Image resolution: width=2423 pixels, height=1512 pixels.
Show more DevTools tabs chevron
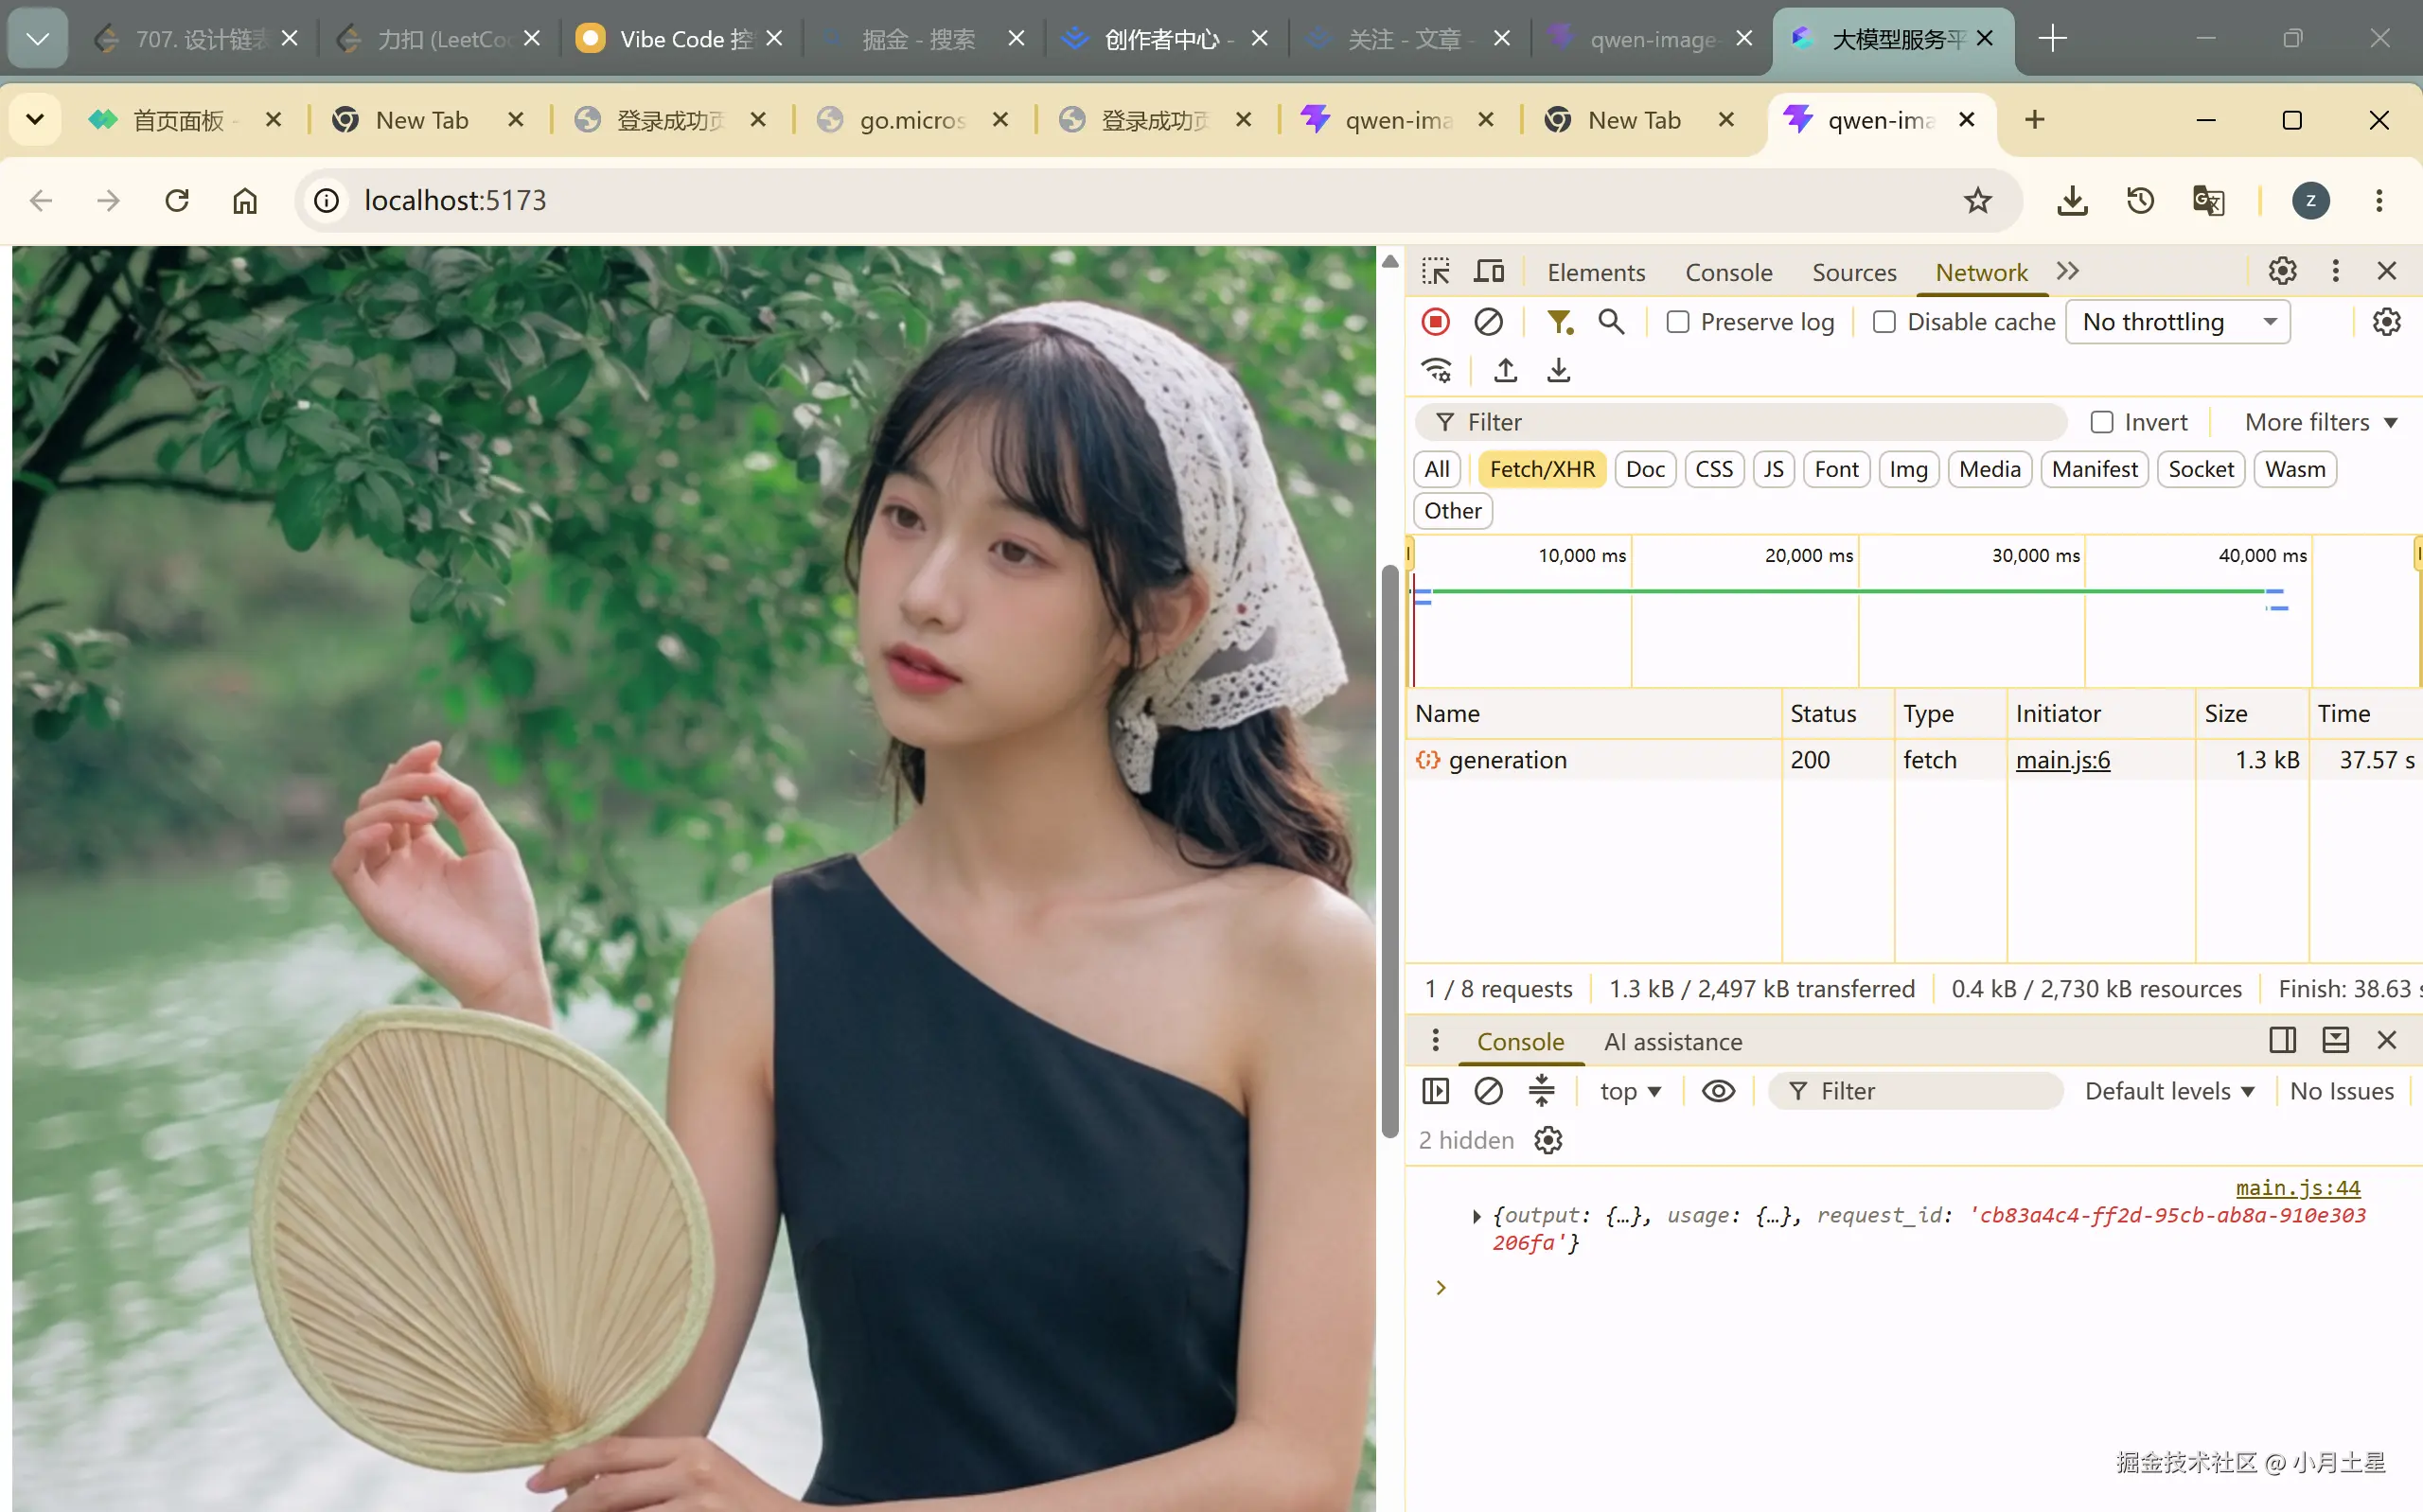(2067, 271)
